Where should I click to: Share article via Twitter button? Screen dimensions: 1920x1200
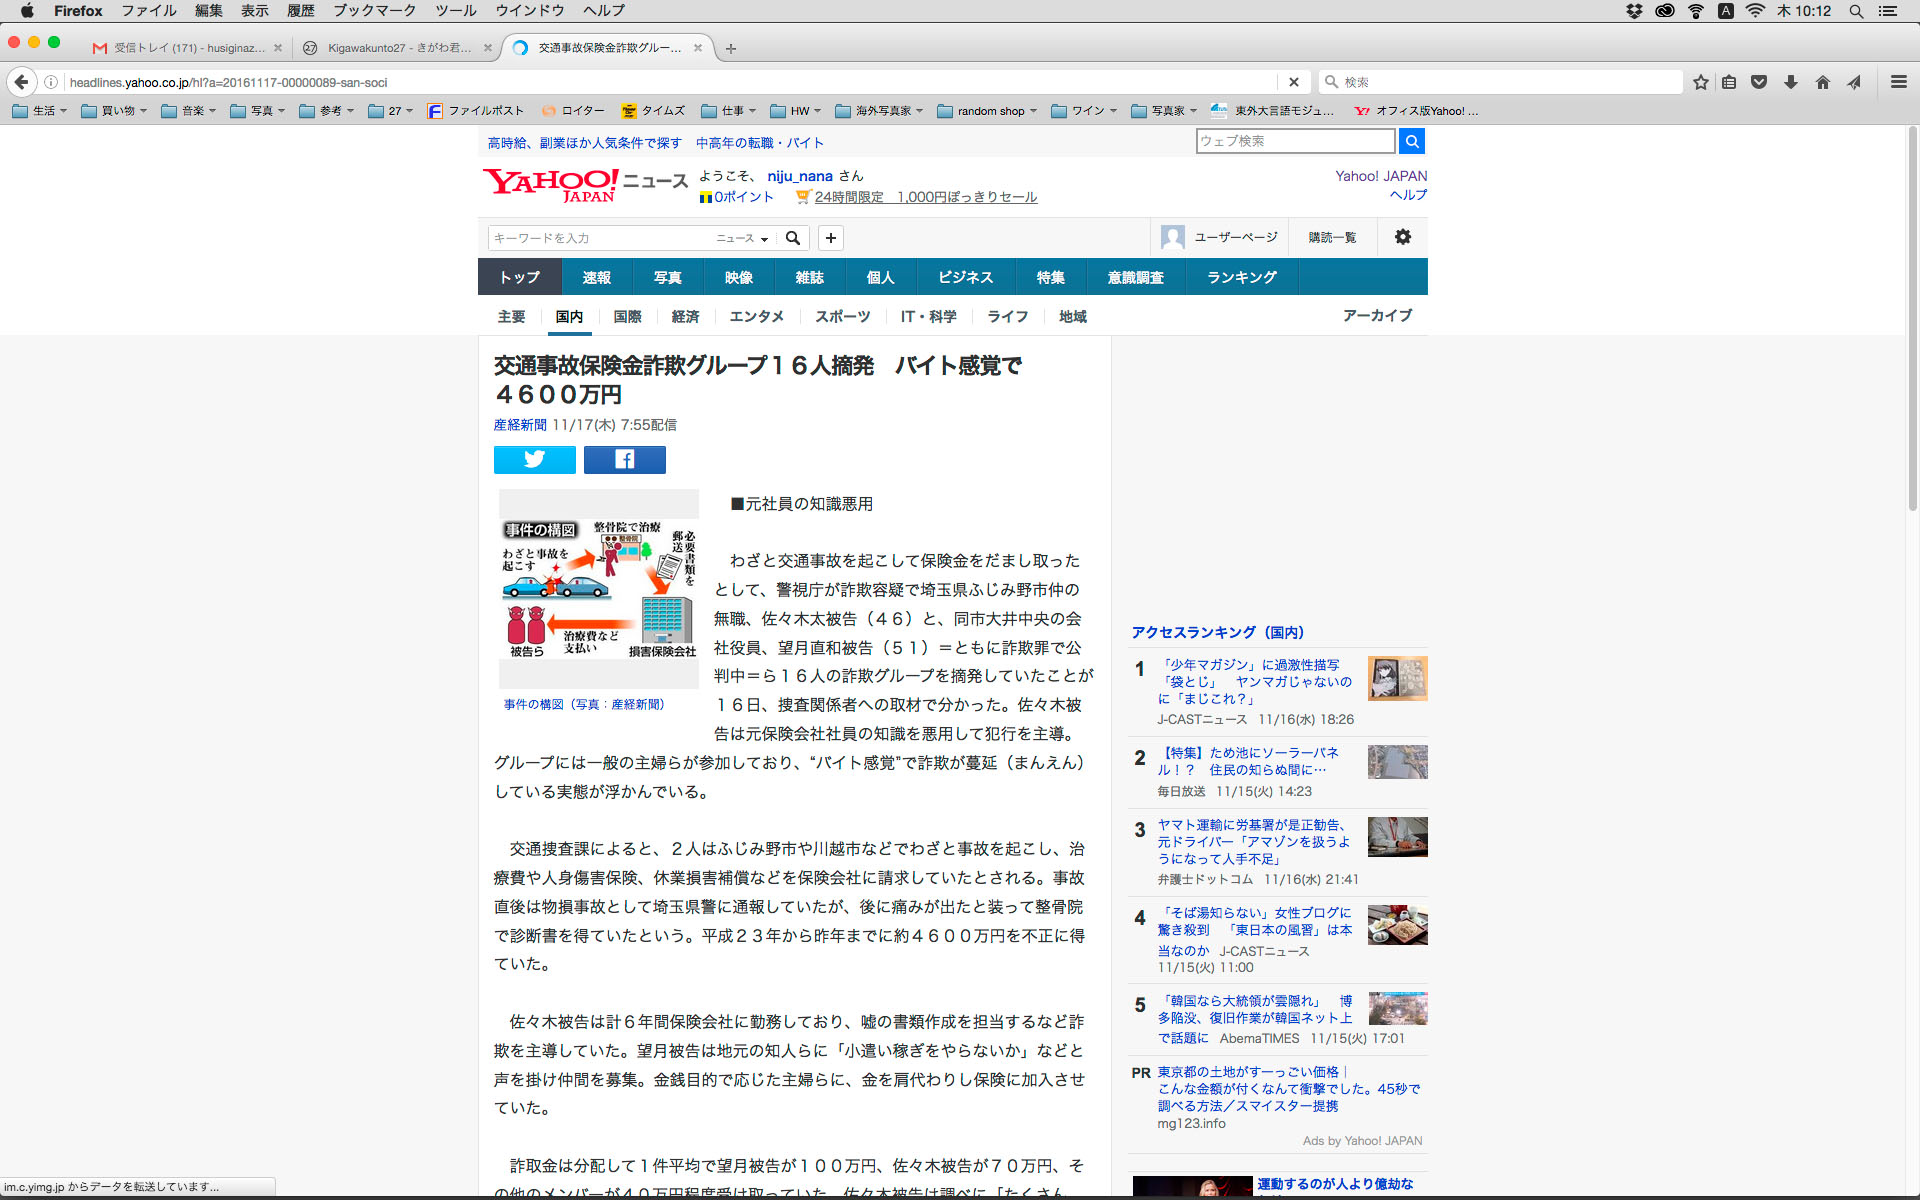click(534, 459)
